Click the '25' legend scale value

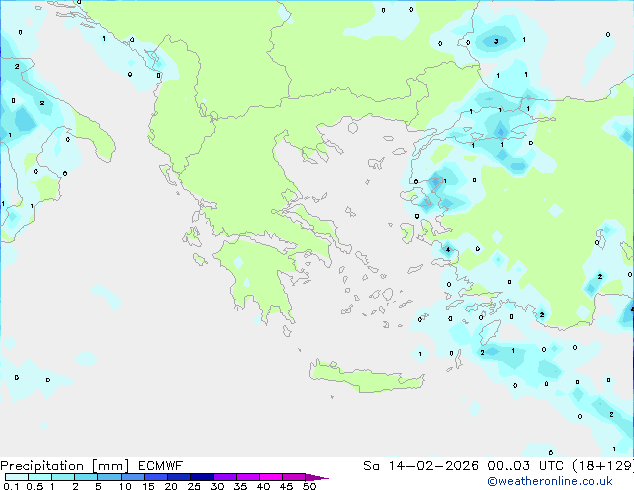(194, 486)
